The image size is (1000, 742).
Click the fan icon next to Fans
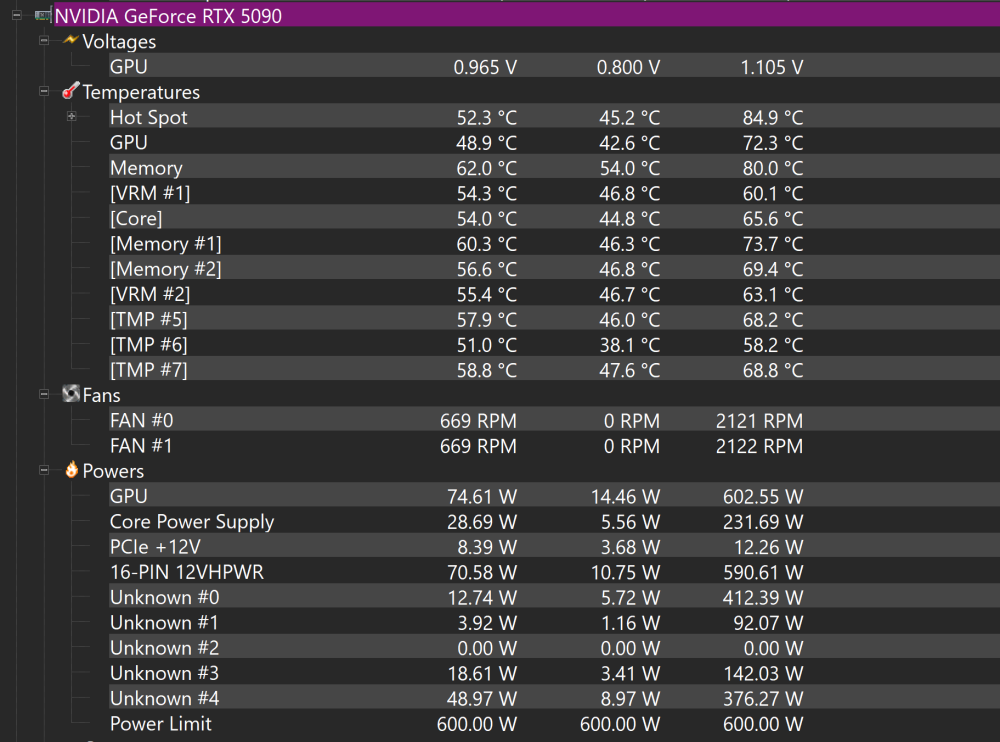[71, 394]
